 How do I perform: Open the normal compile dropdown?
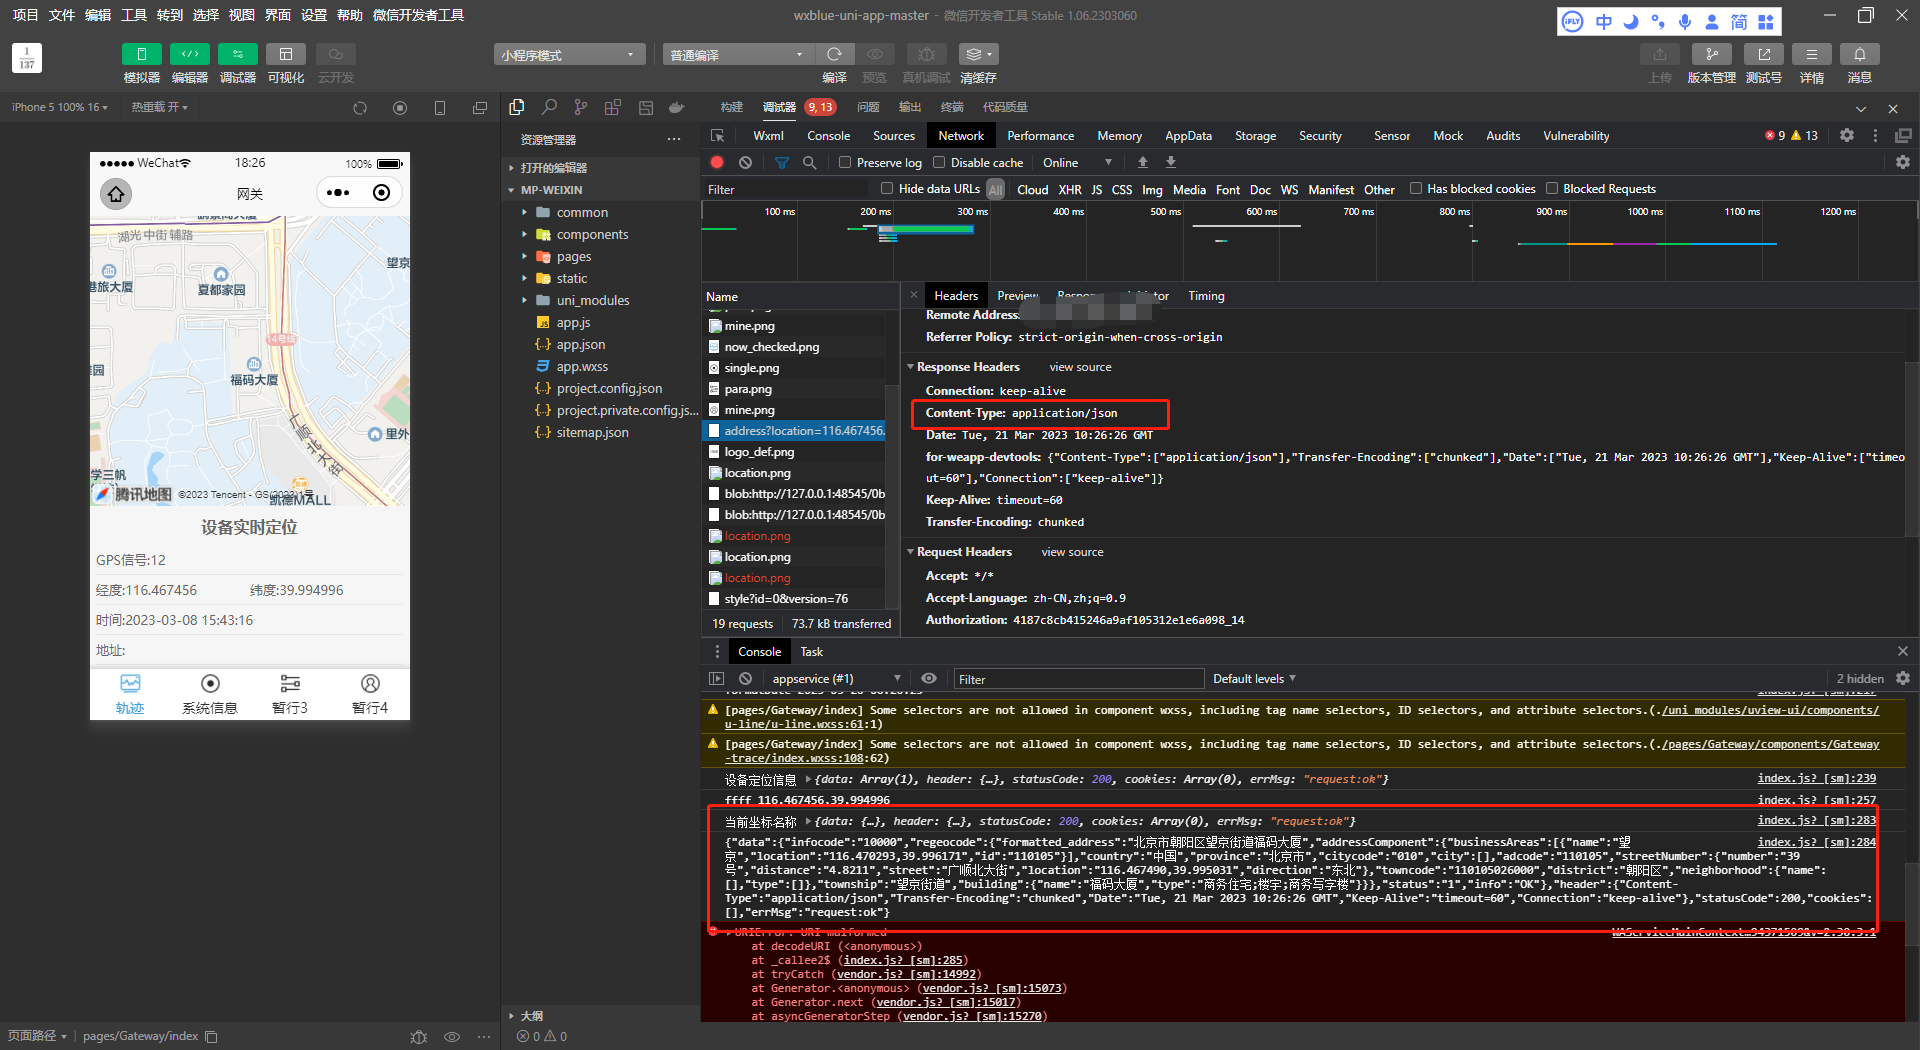click(738, 54)
